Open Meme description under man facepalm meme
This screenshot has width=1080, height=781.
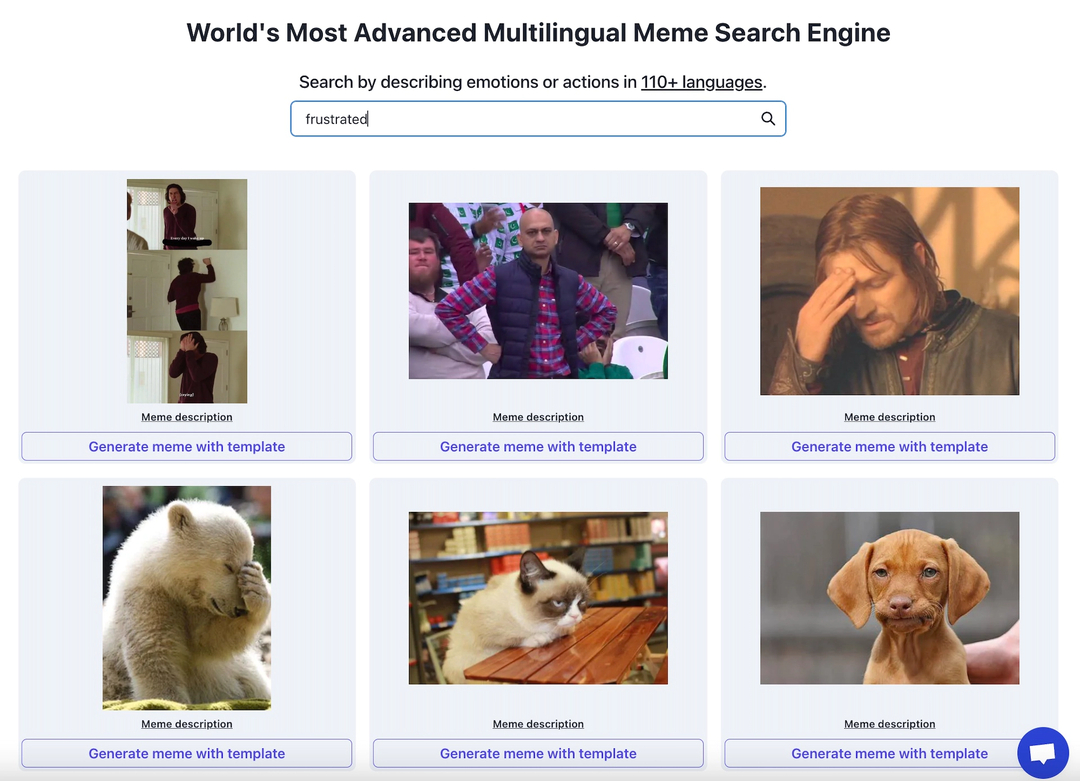pyautogui.click(x=889, y=417)
